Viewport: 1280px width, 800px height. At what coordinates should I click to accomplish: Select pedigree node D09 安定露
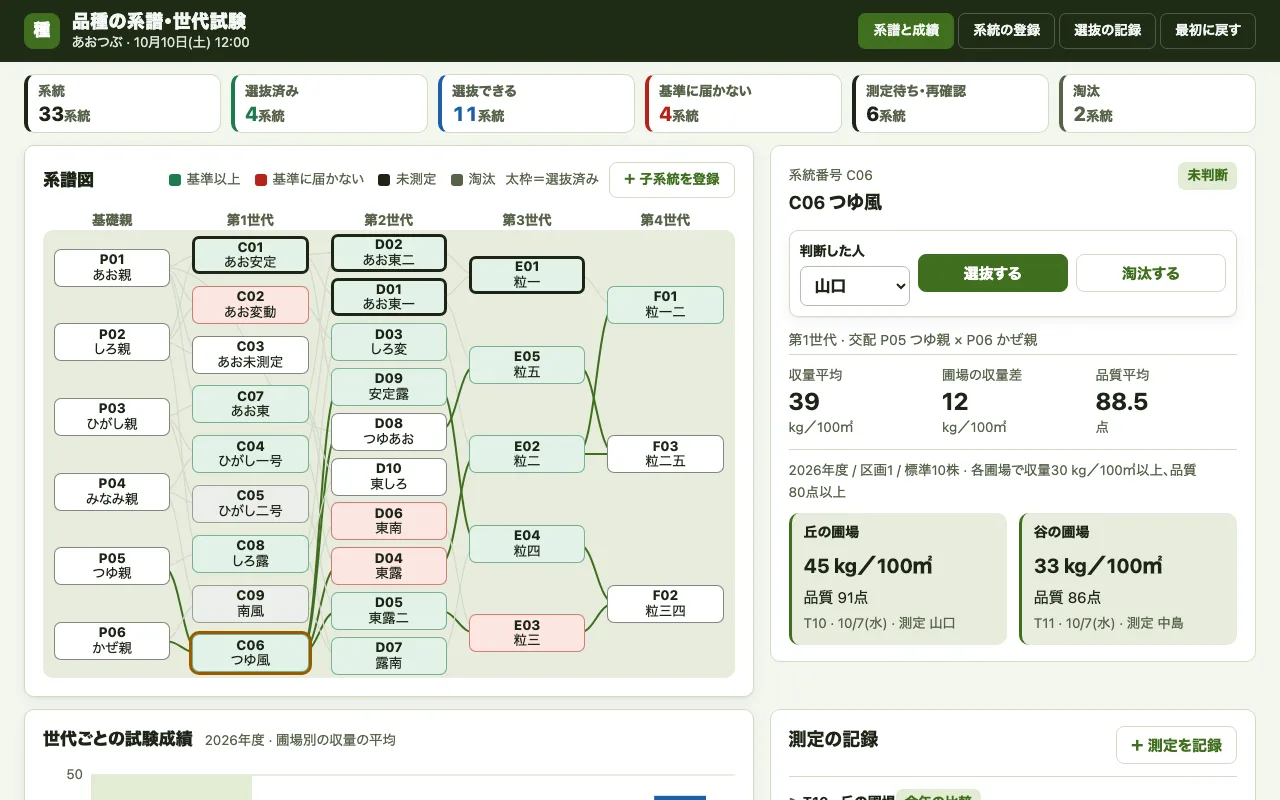[x=389, y=387]
